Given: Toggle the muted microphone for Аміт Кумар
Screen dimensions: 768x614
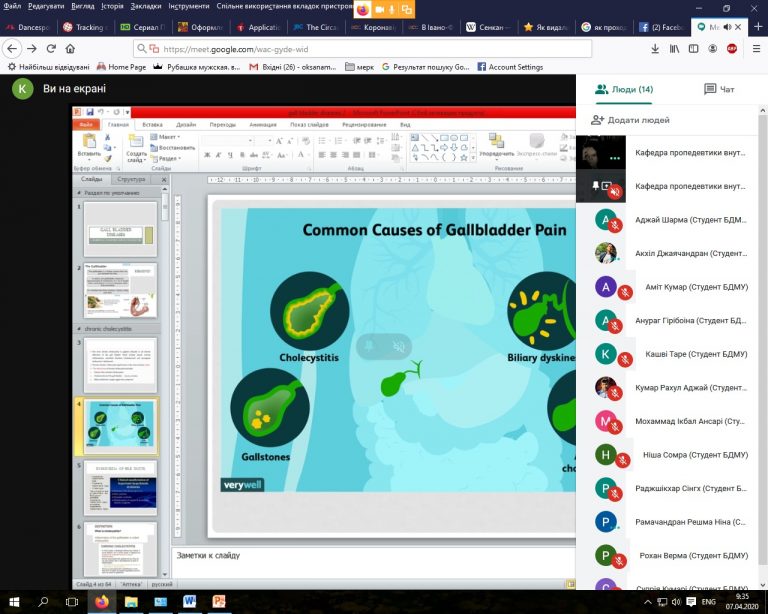Looking at the screenshot, I should (x=626, y=292).
